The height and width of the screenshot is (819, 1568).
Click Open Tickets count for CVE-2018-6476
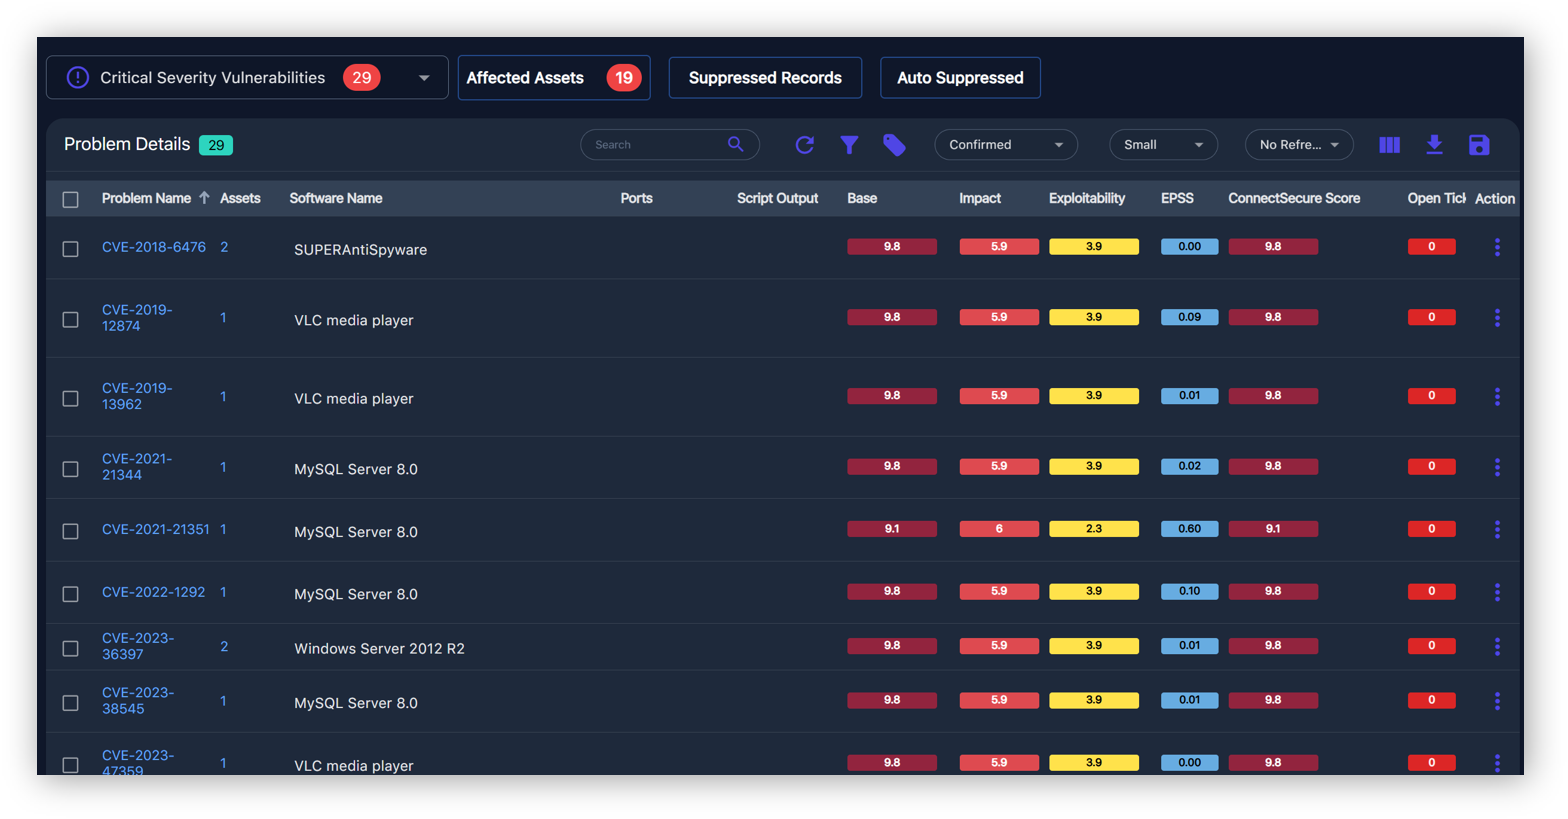pyautogui.click(x=1431, y=246)
